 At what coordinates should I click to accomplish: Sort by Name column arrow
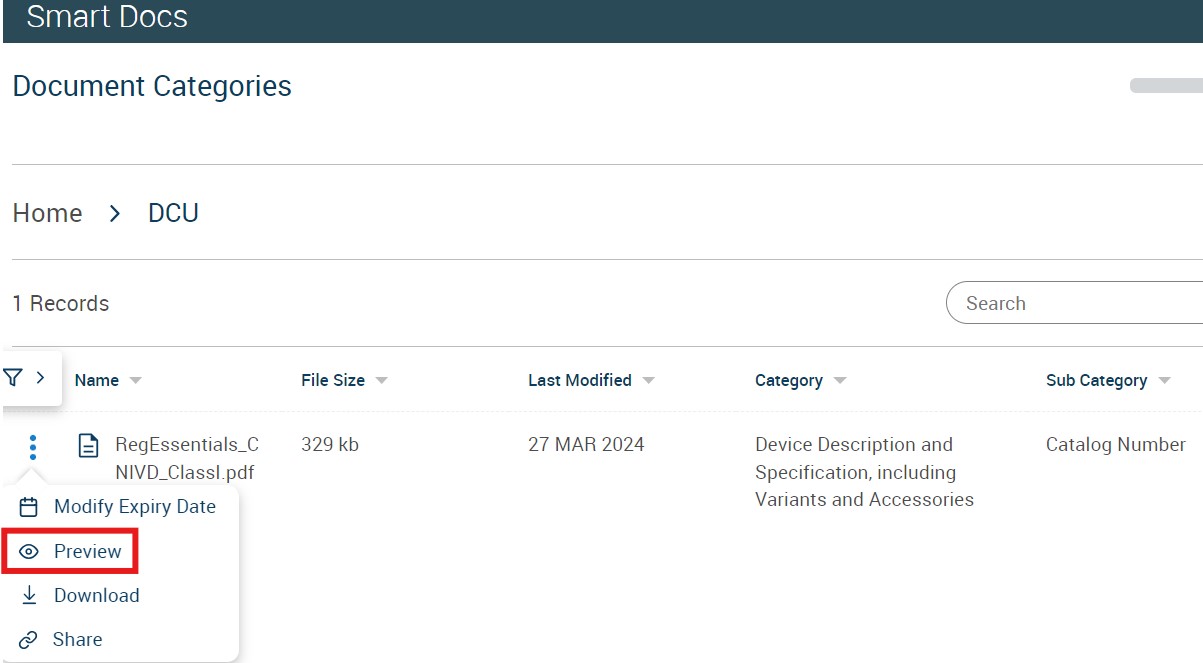(x=136, y=381)
